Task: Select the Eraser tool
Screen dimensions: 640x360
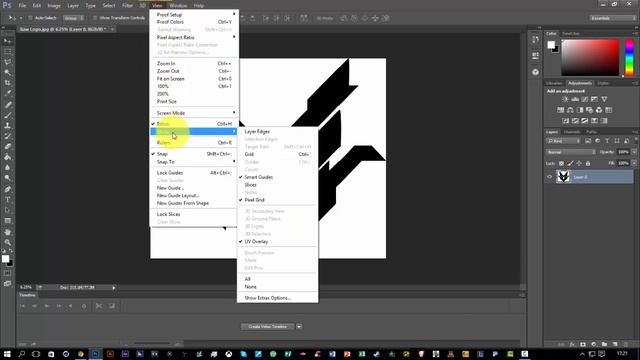Action: (x=8, y=147)
